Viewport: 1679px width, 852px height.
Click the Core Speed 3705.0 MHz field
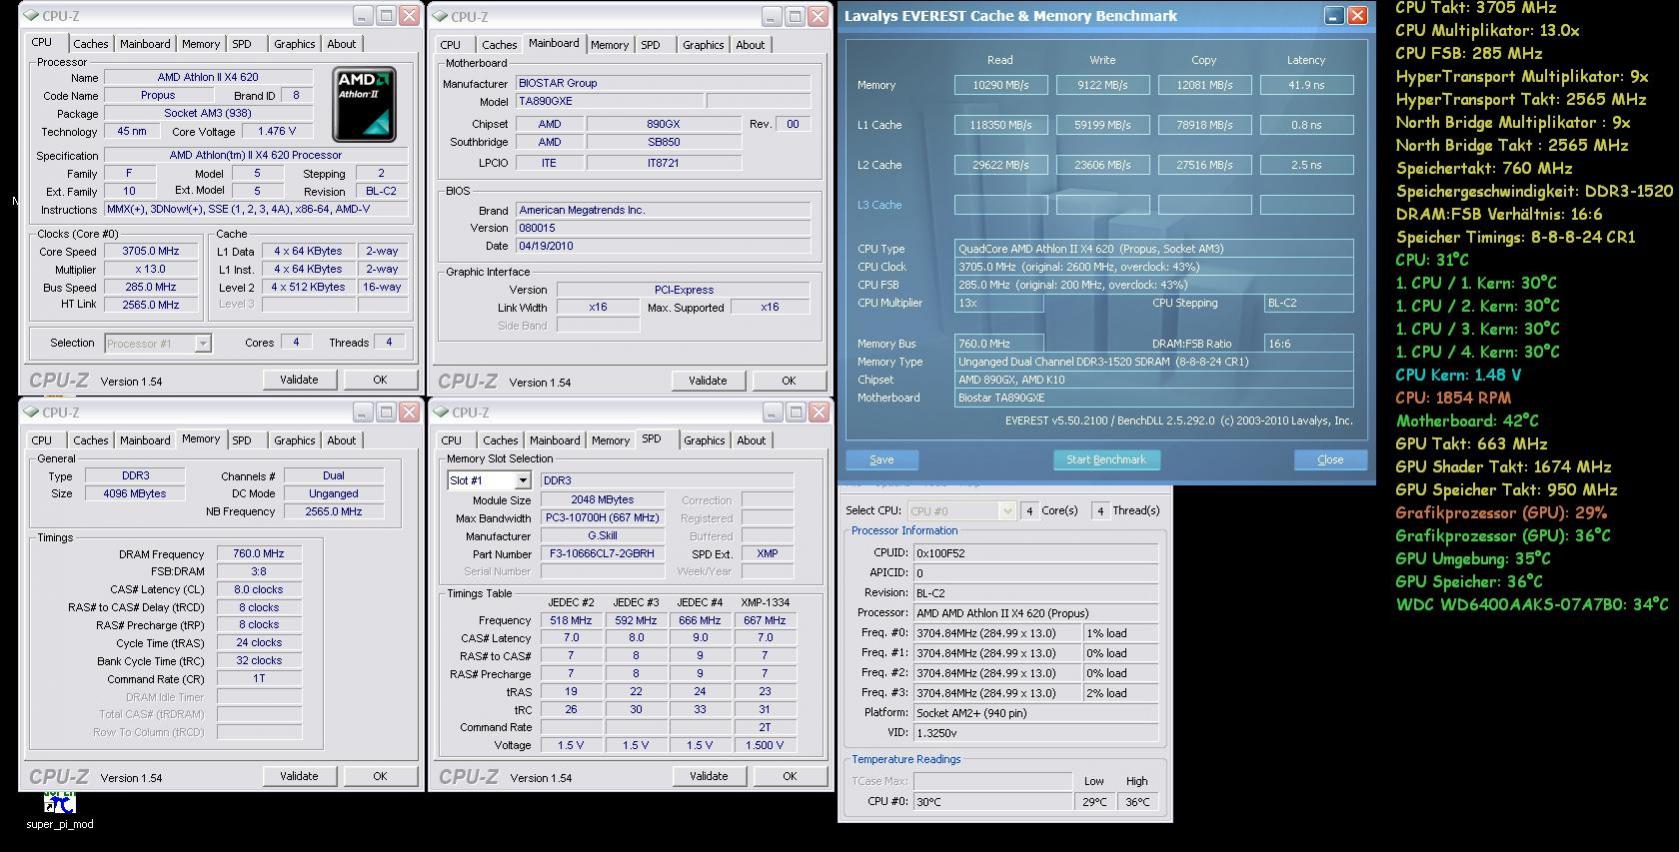tap(152, 252)
